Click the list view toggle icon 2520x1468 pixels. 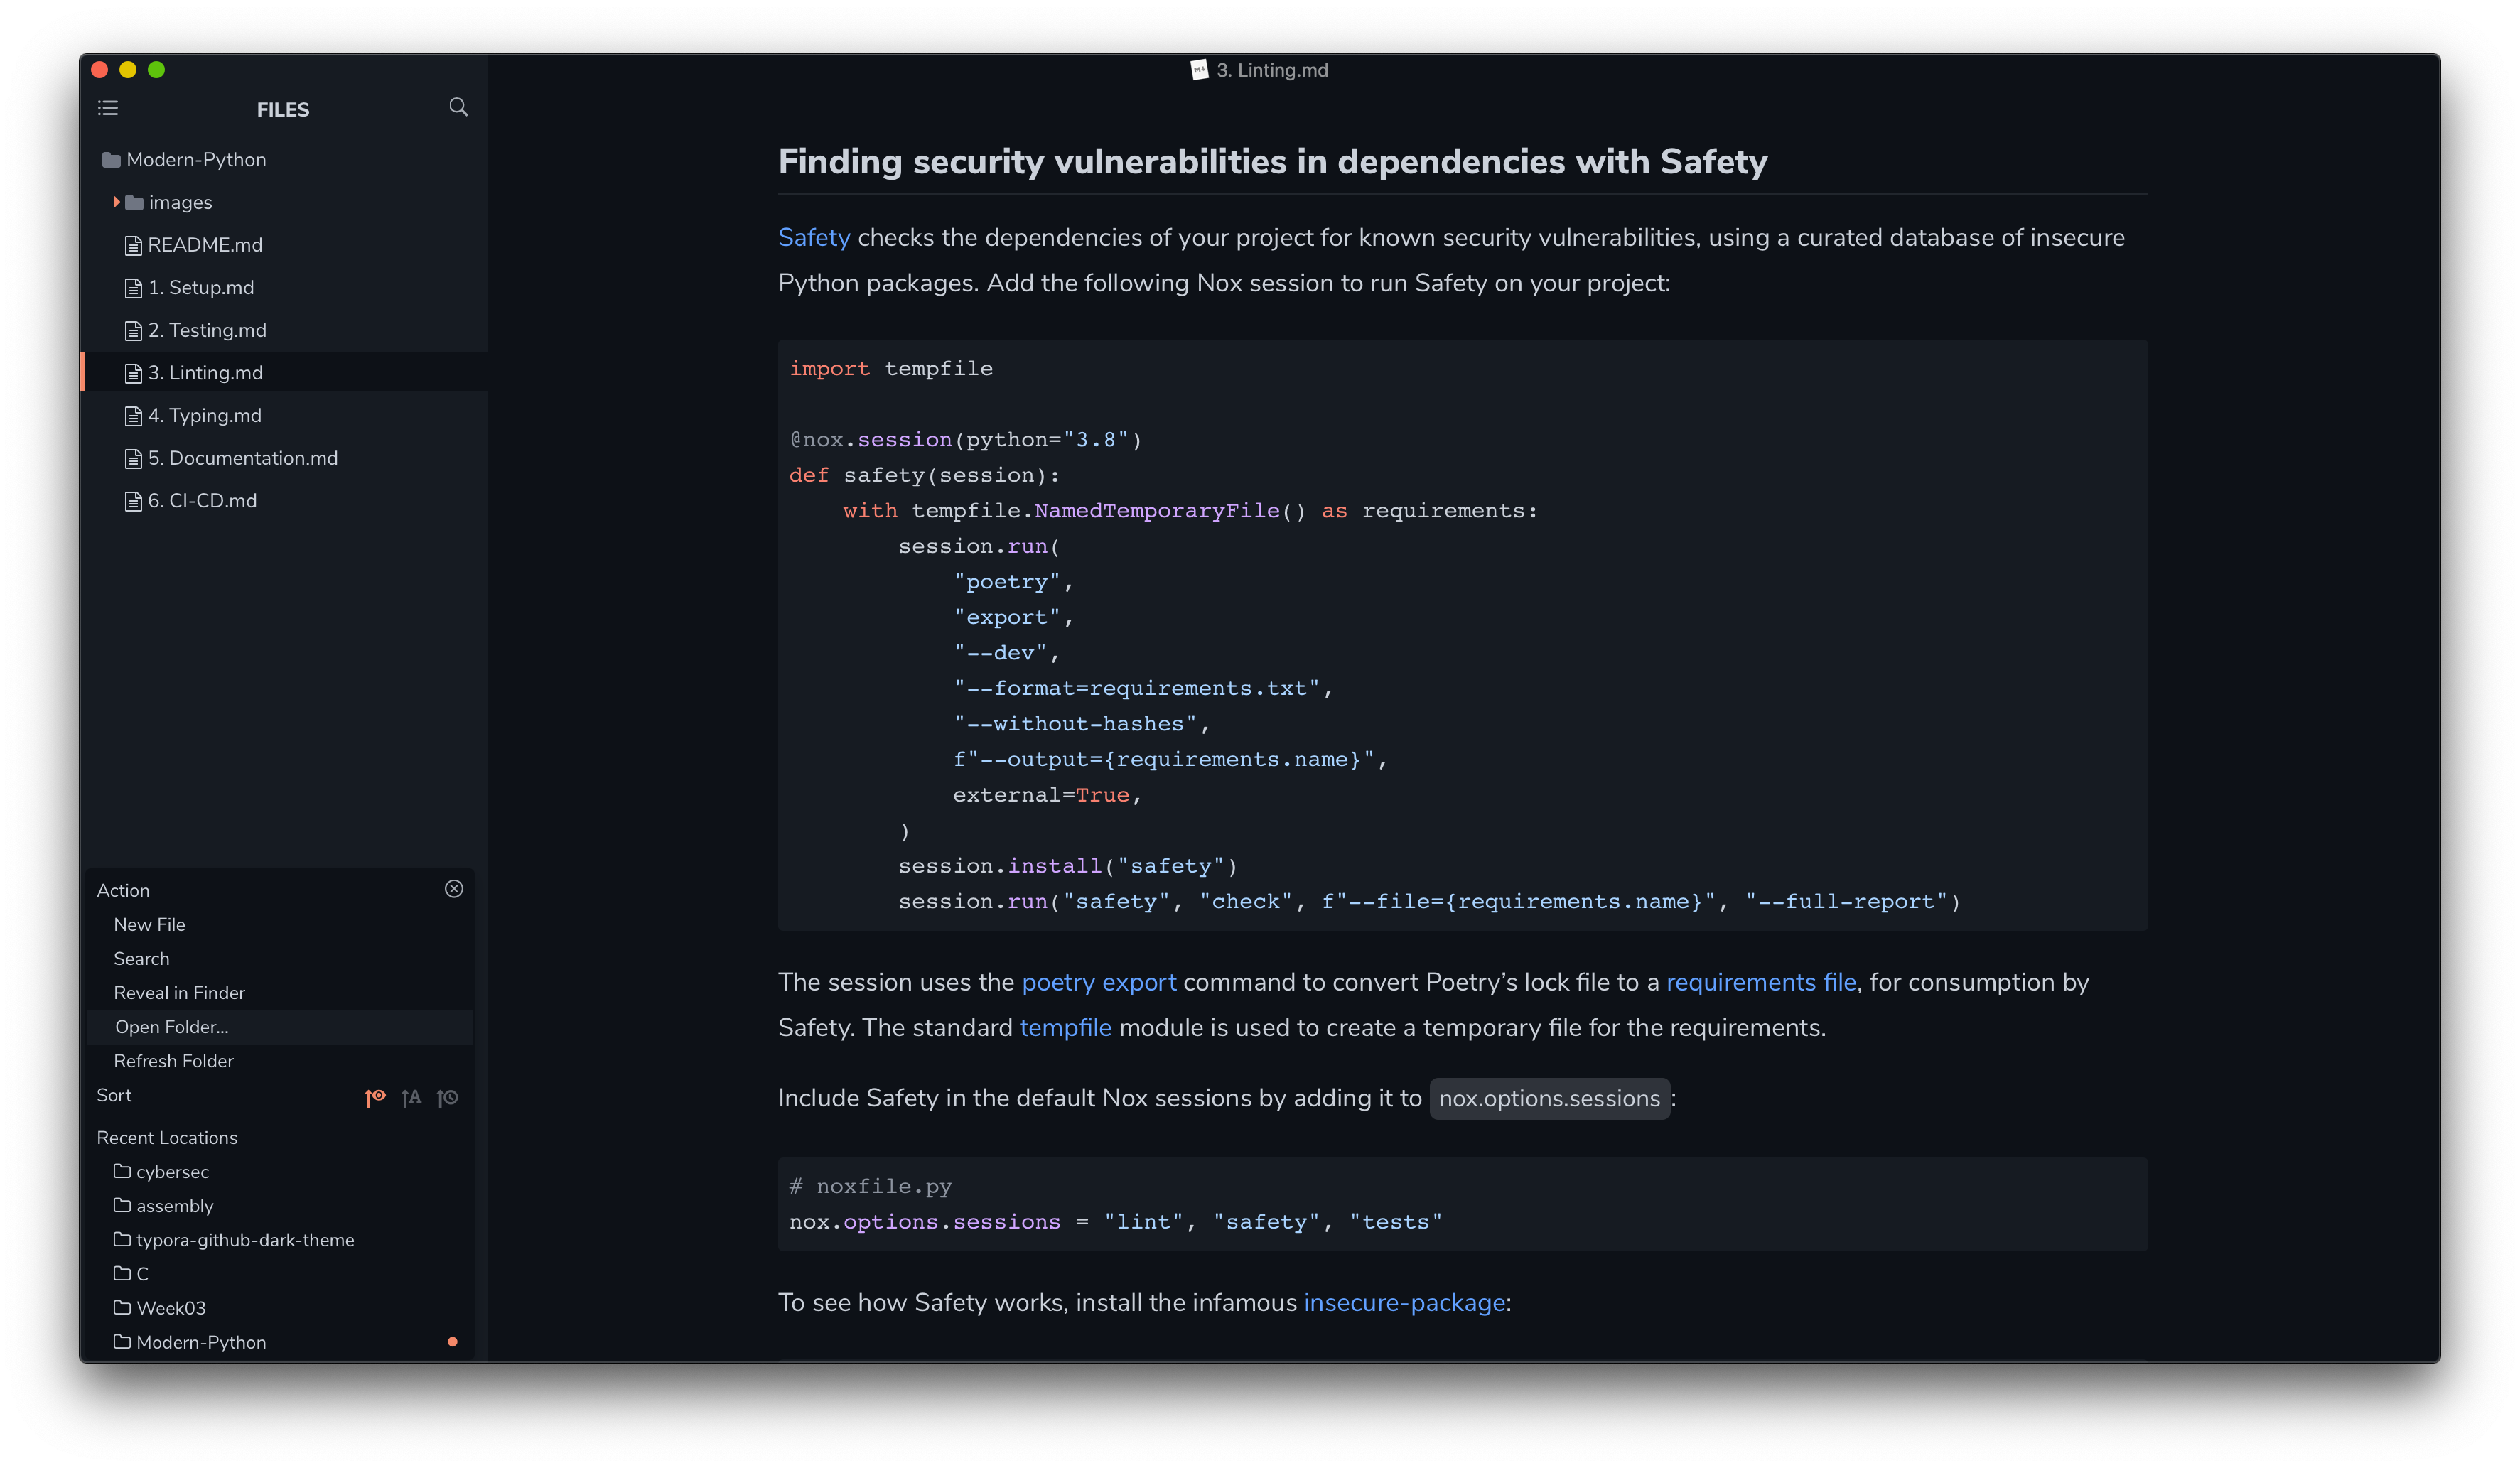tap(108, 108)
